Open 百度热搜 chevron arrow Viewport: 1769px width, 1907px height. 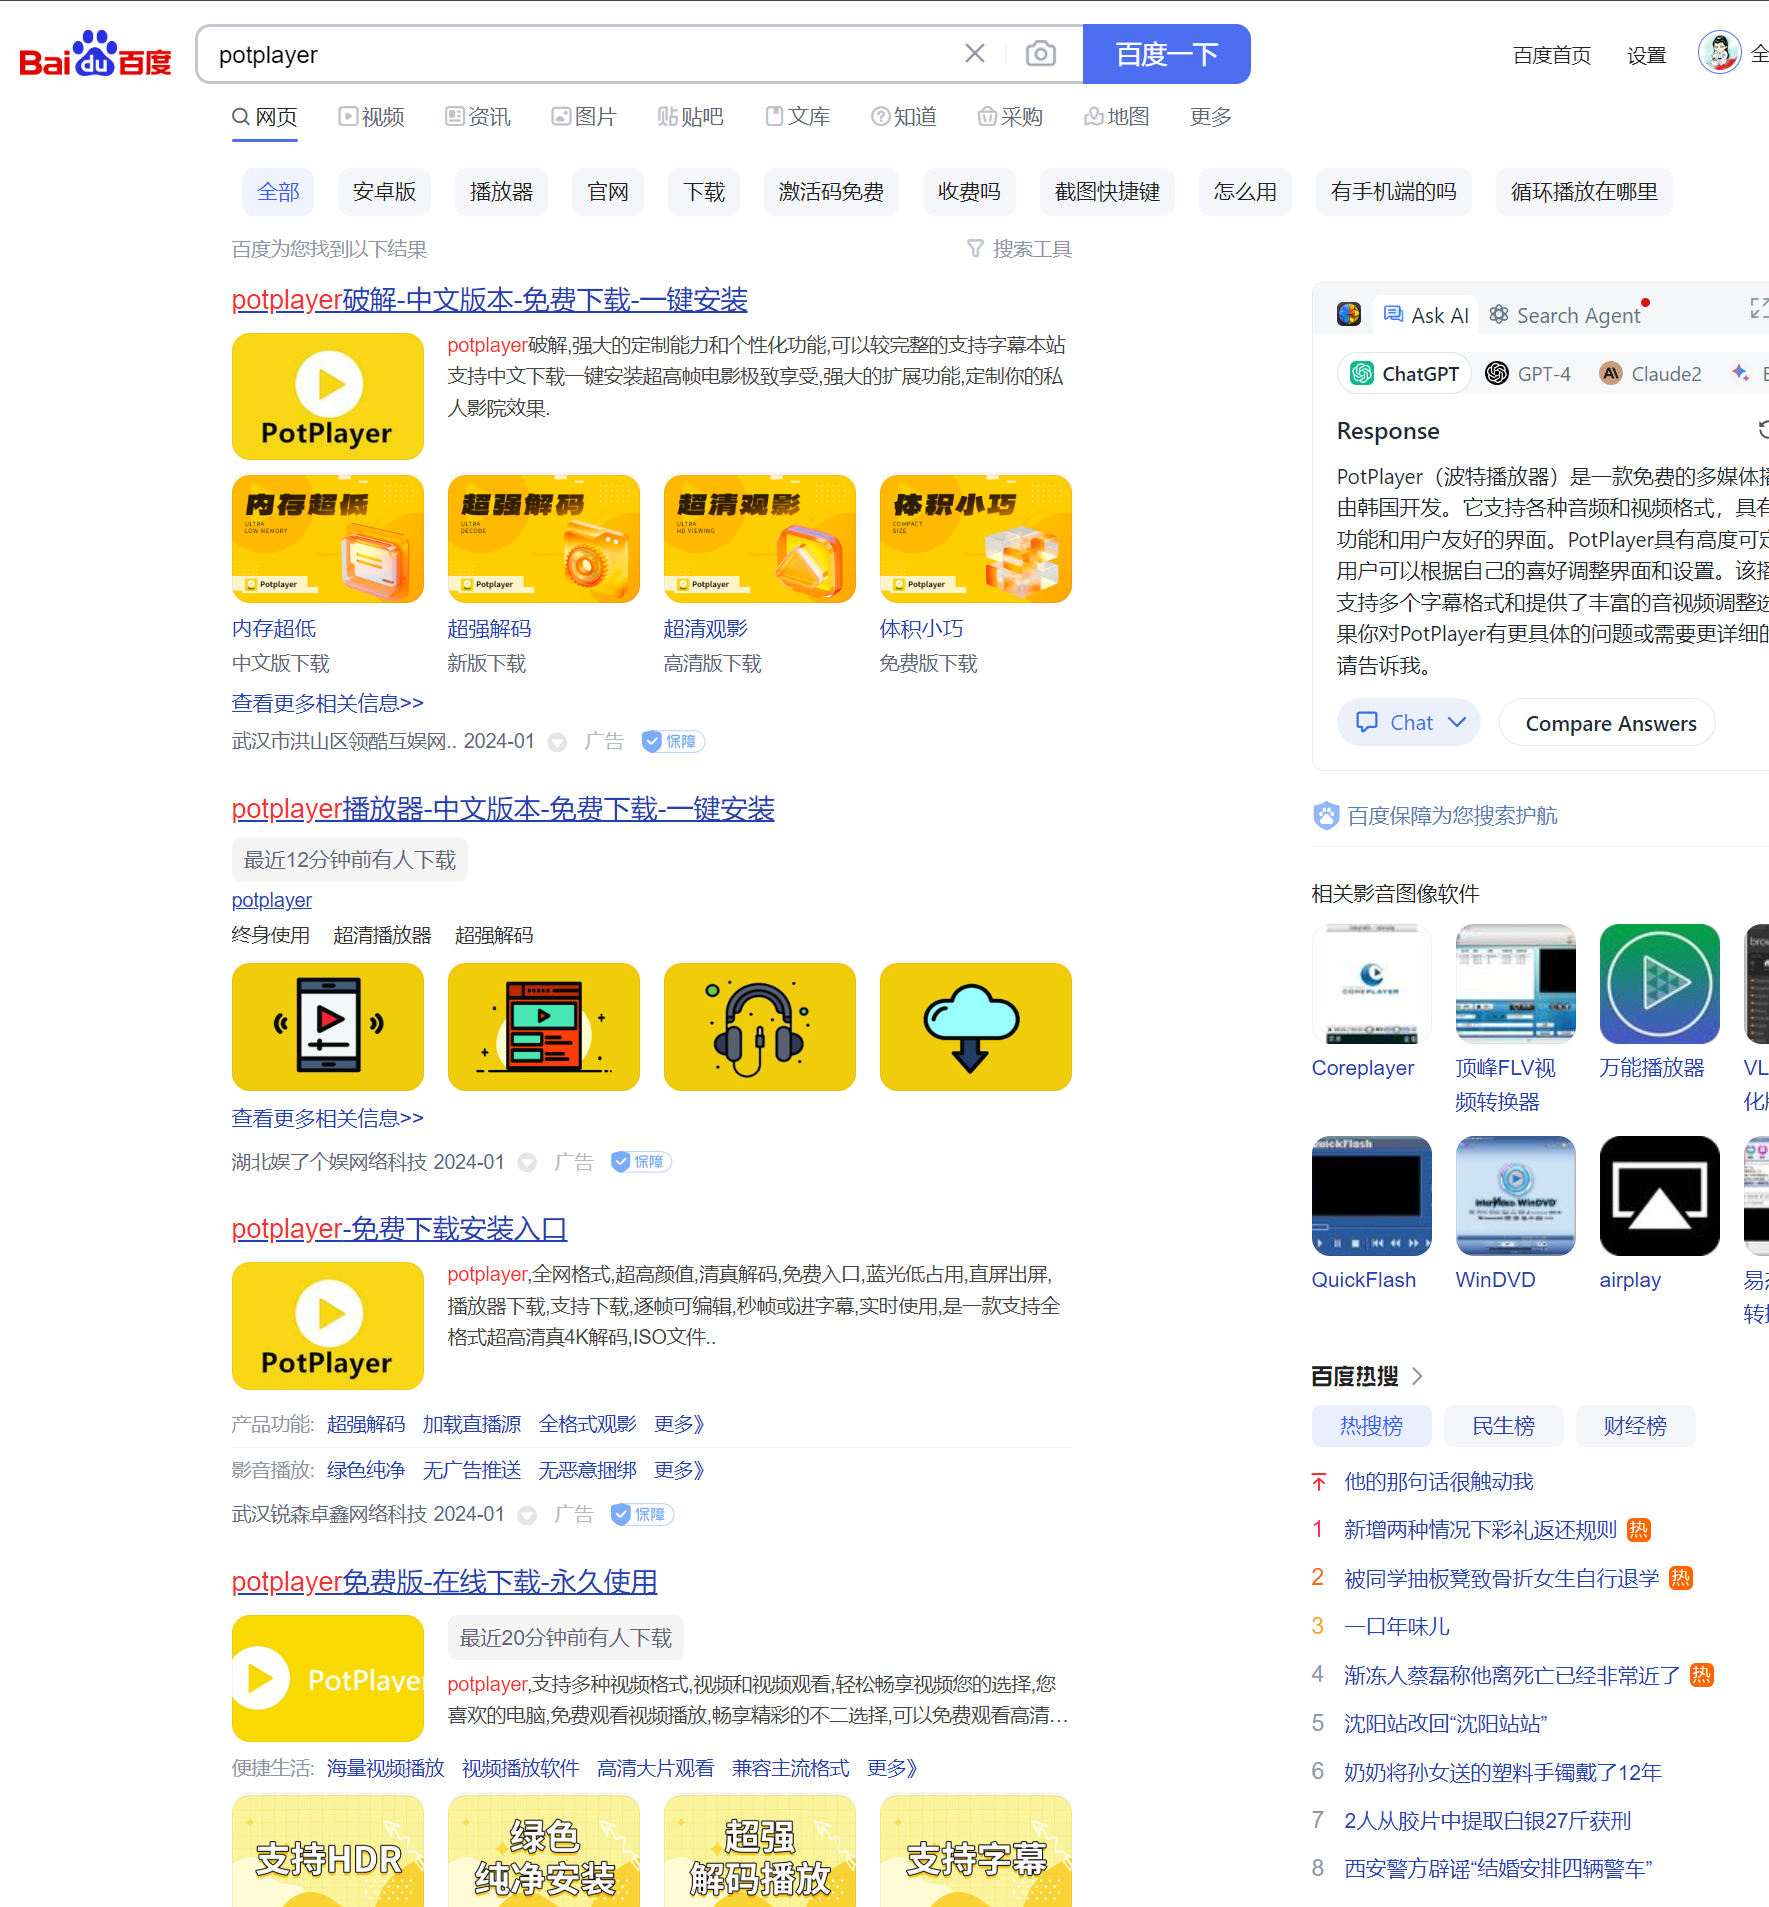pos(1417,1376)
